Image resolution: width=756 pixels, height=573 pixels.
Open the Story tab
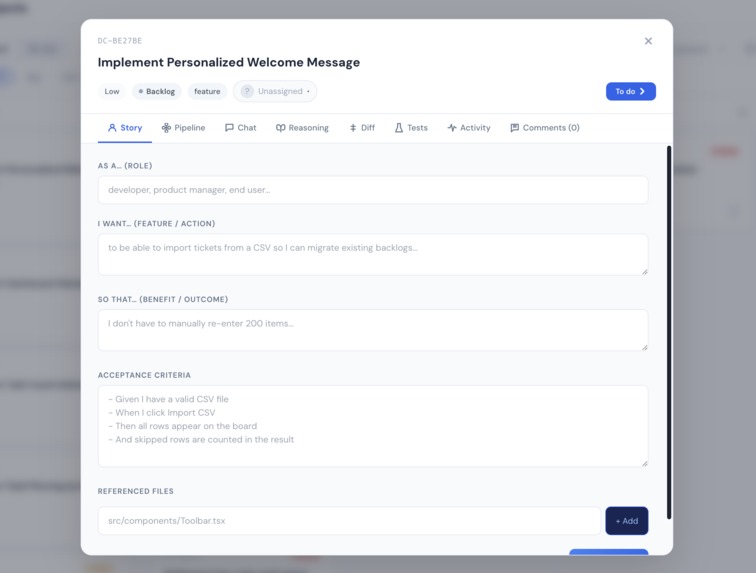[x=125, y=128]
